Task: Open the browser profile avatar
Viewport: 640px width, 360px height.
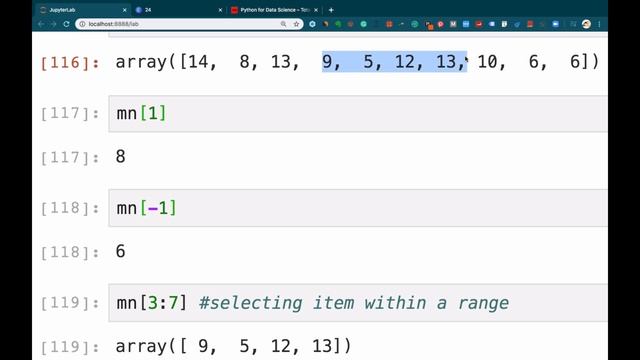Action: [x=587, y=24]
